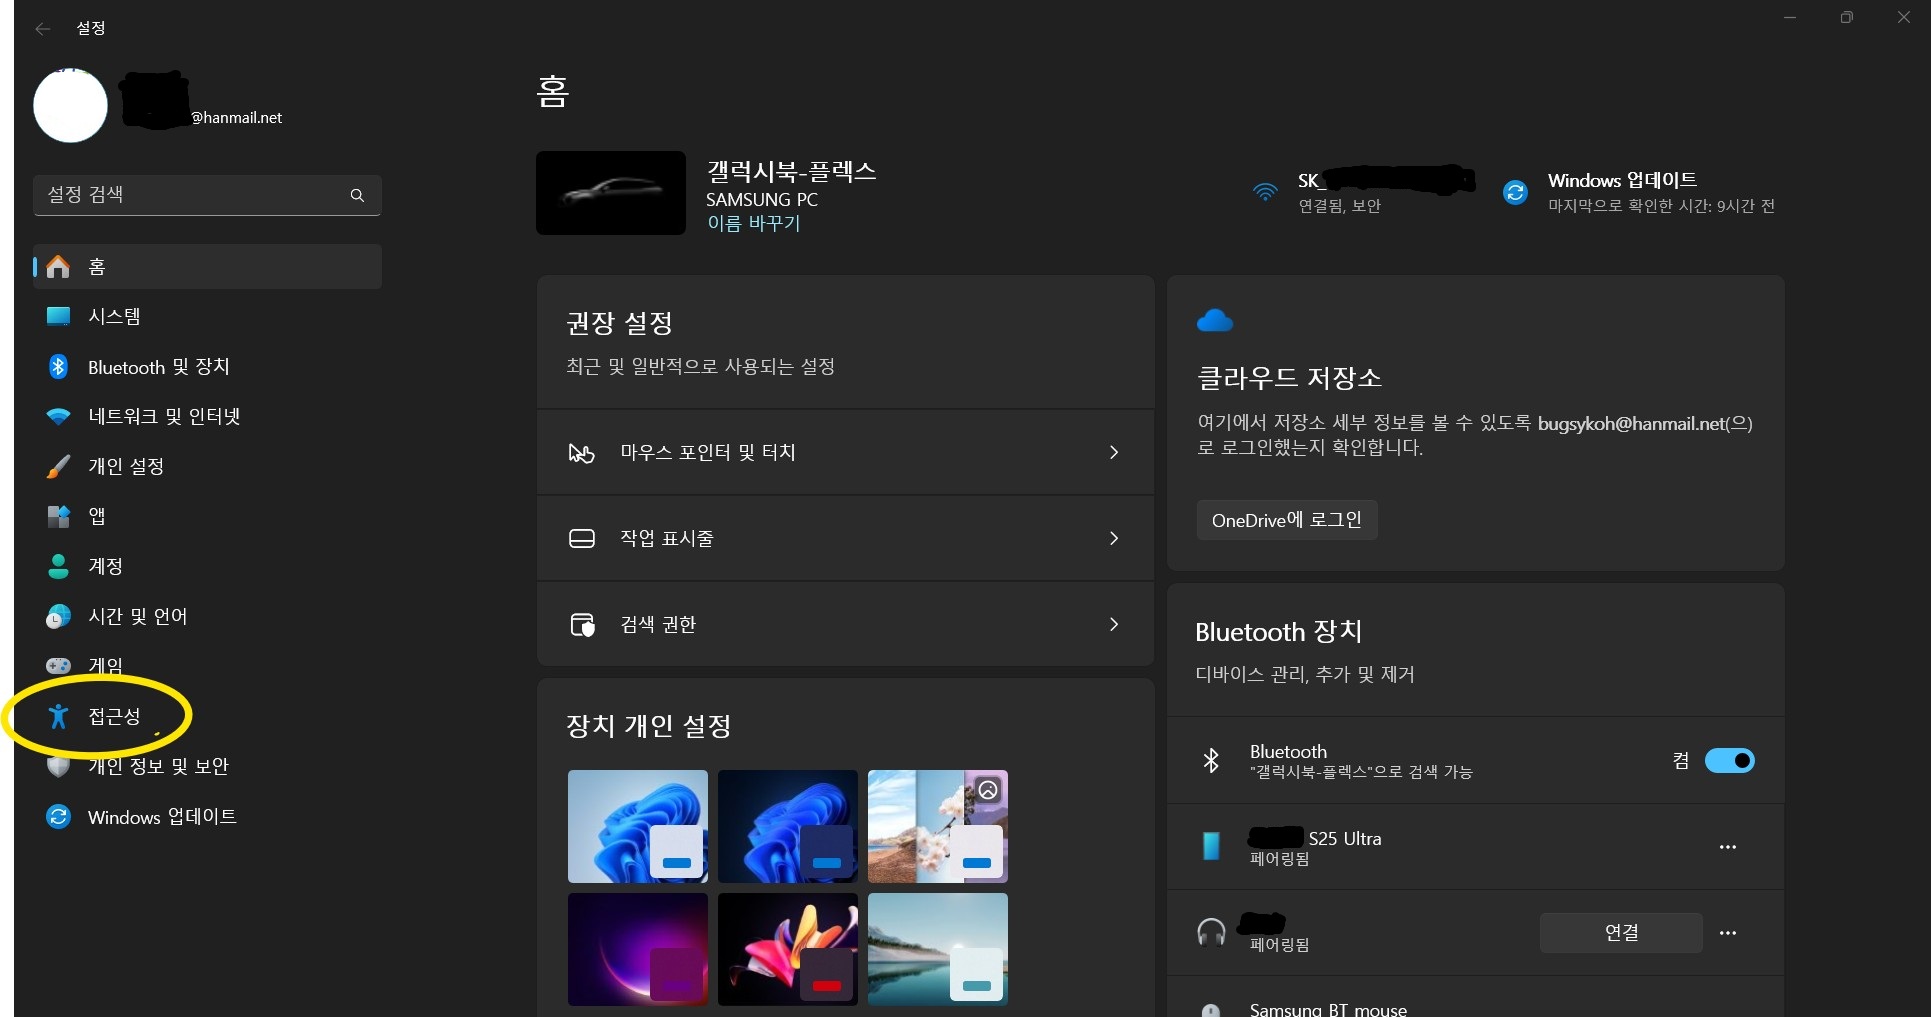Click the 시스템 monitor icon
This screenshot has width=1931, height=1017.
tap(59, 316)
